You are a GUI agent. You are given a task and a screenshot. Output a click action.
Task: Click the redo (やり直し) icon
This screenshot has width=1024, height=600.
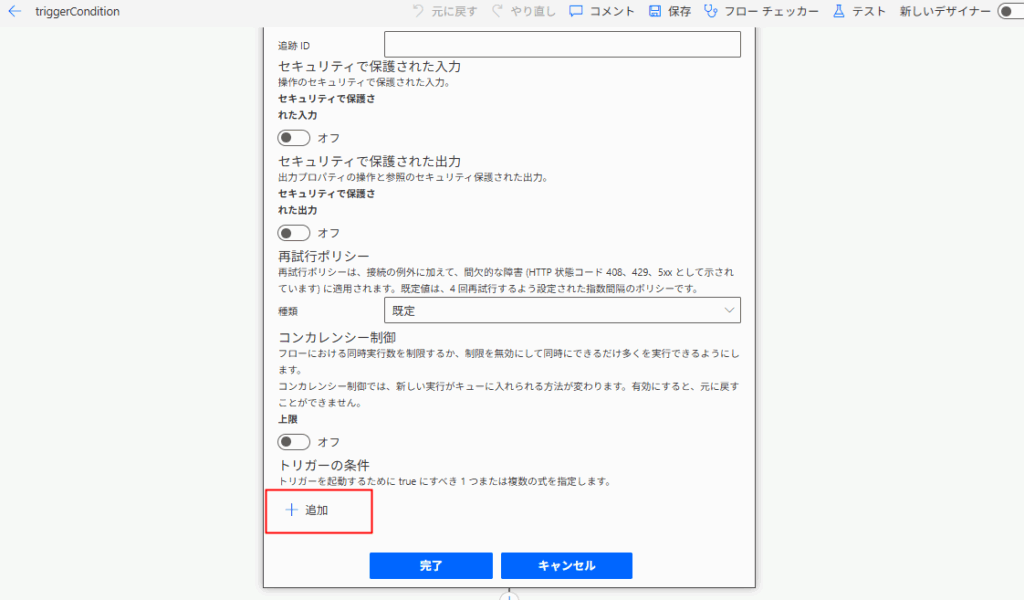pos(498,11)
